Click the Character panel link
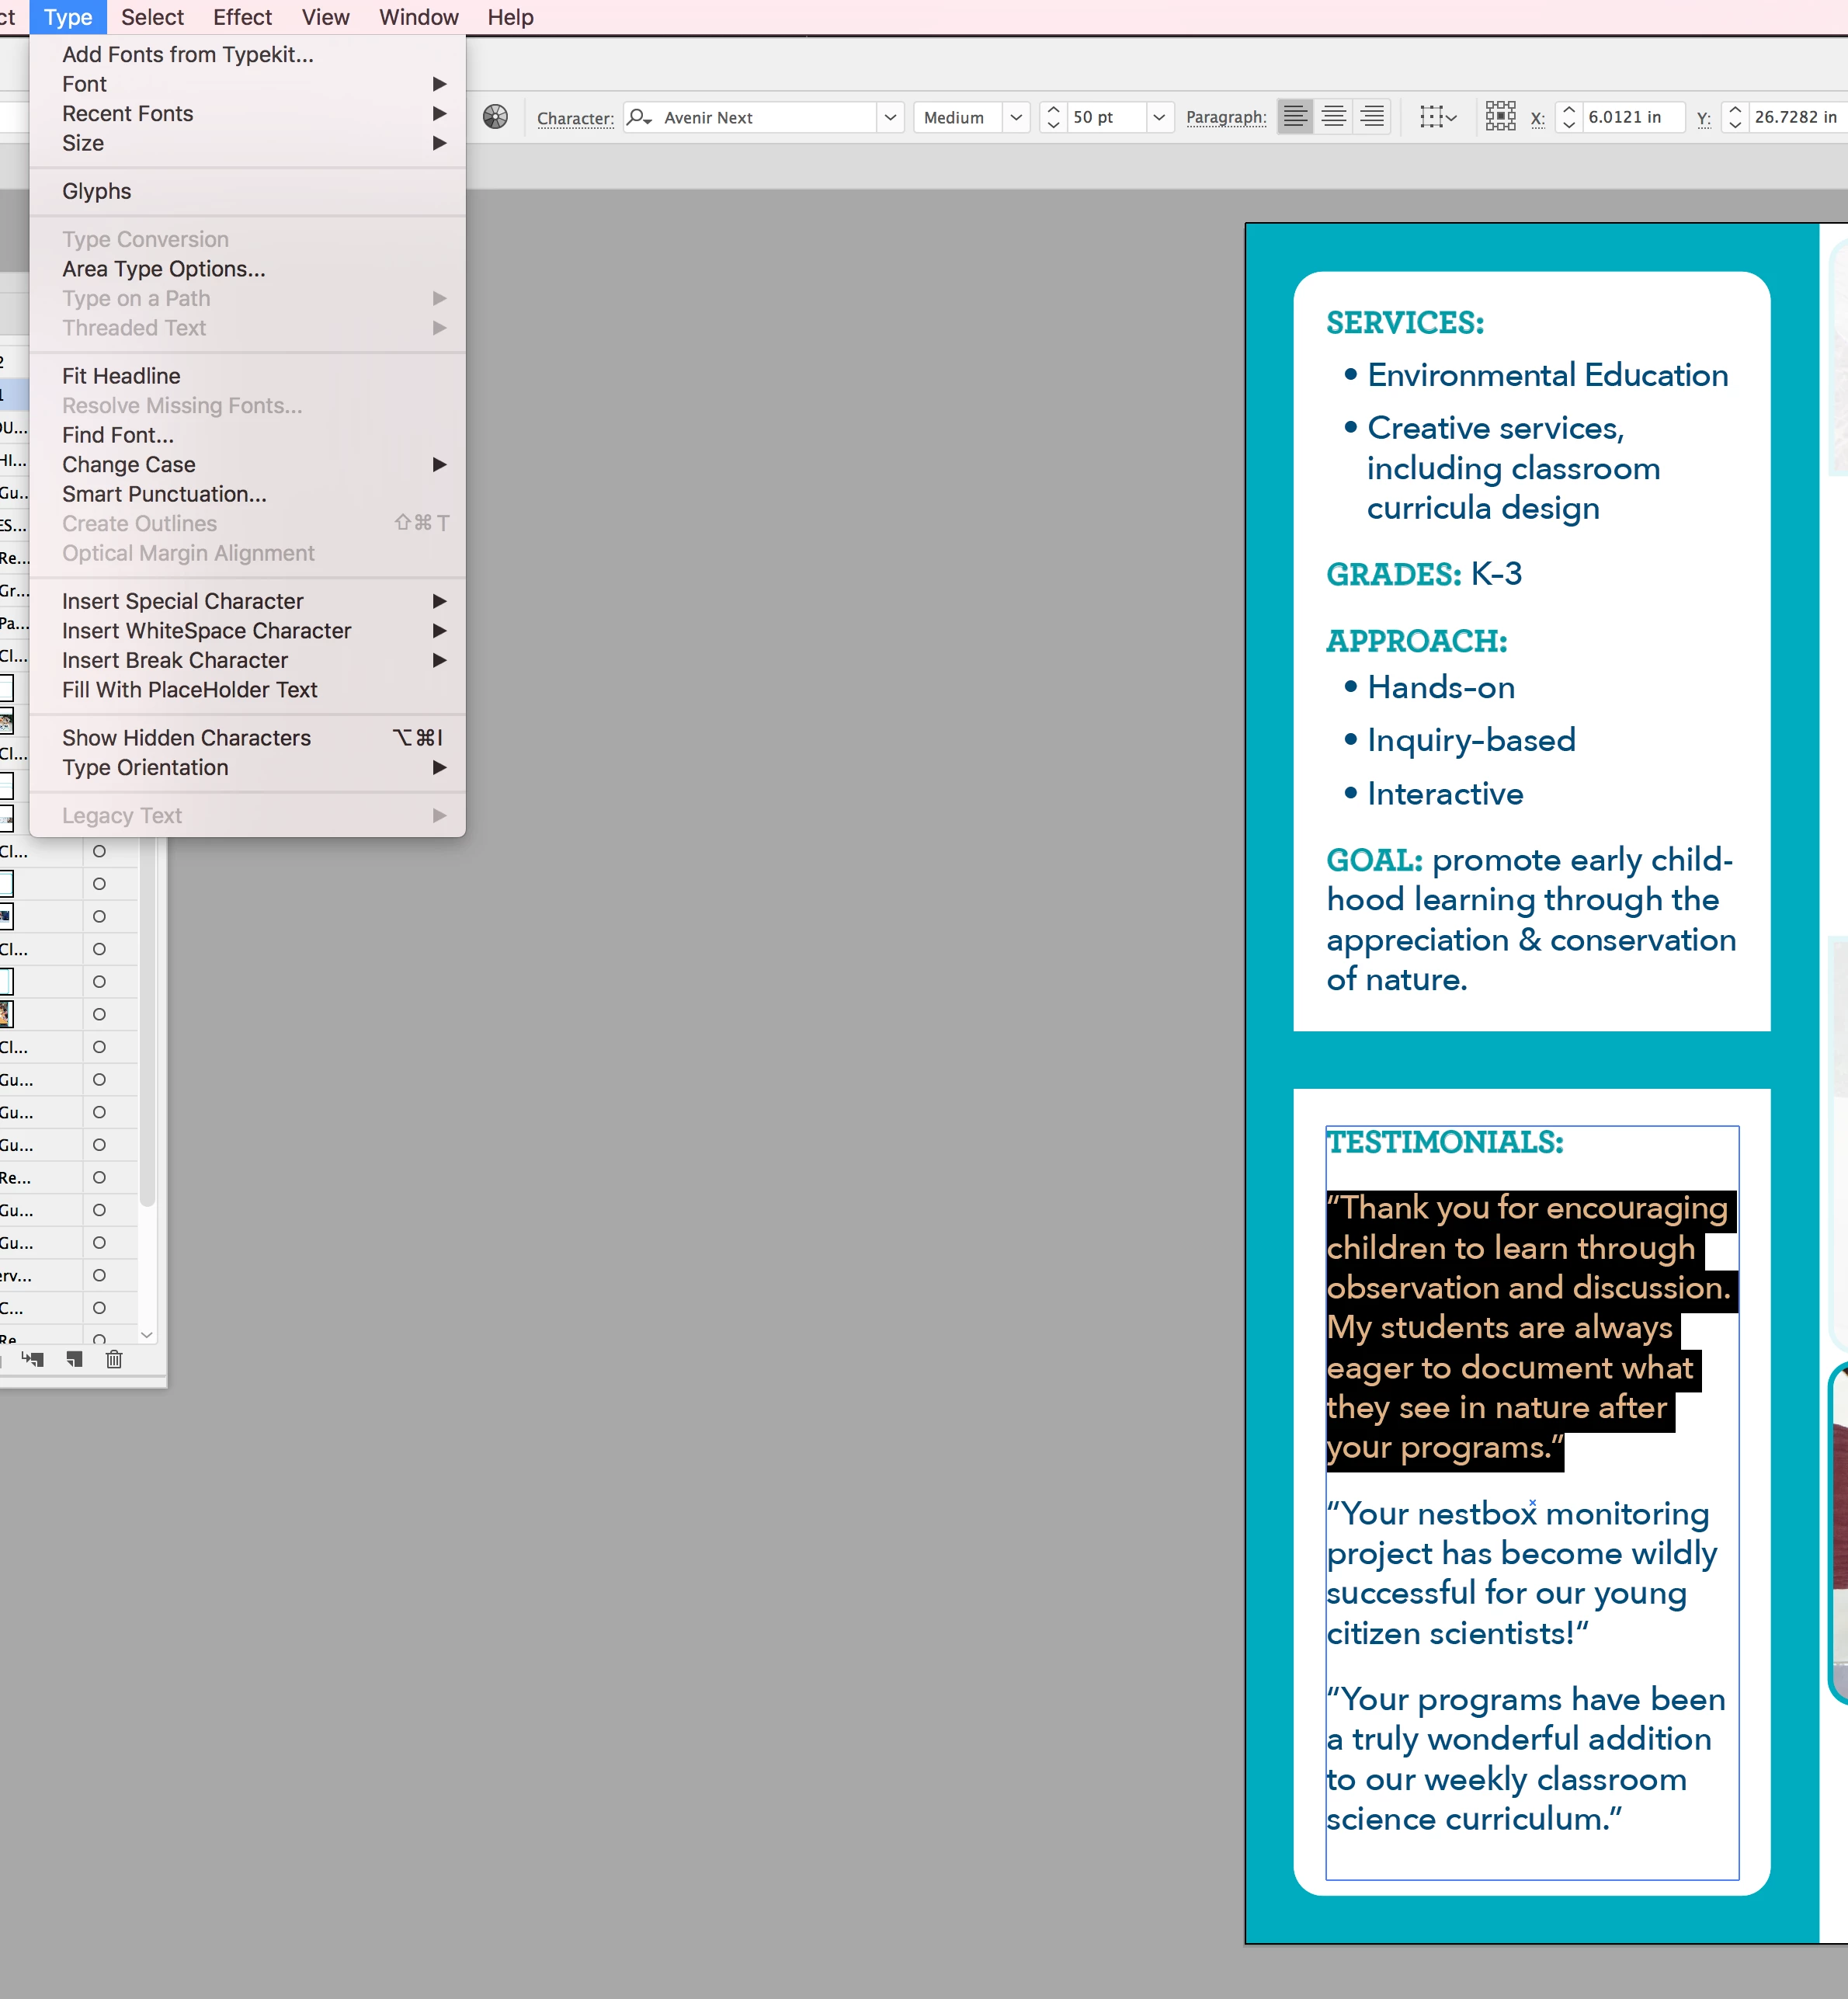1848x1999 pixels. (x=575, y=118)
